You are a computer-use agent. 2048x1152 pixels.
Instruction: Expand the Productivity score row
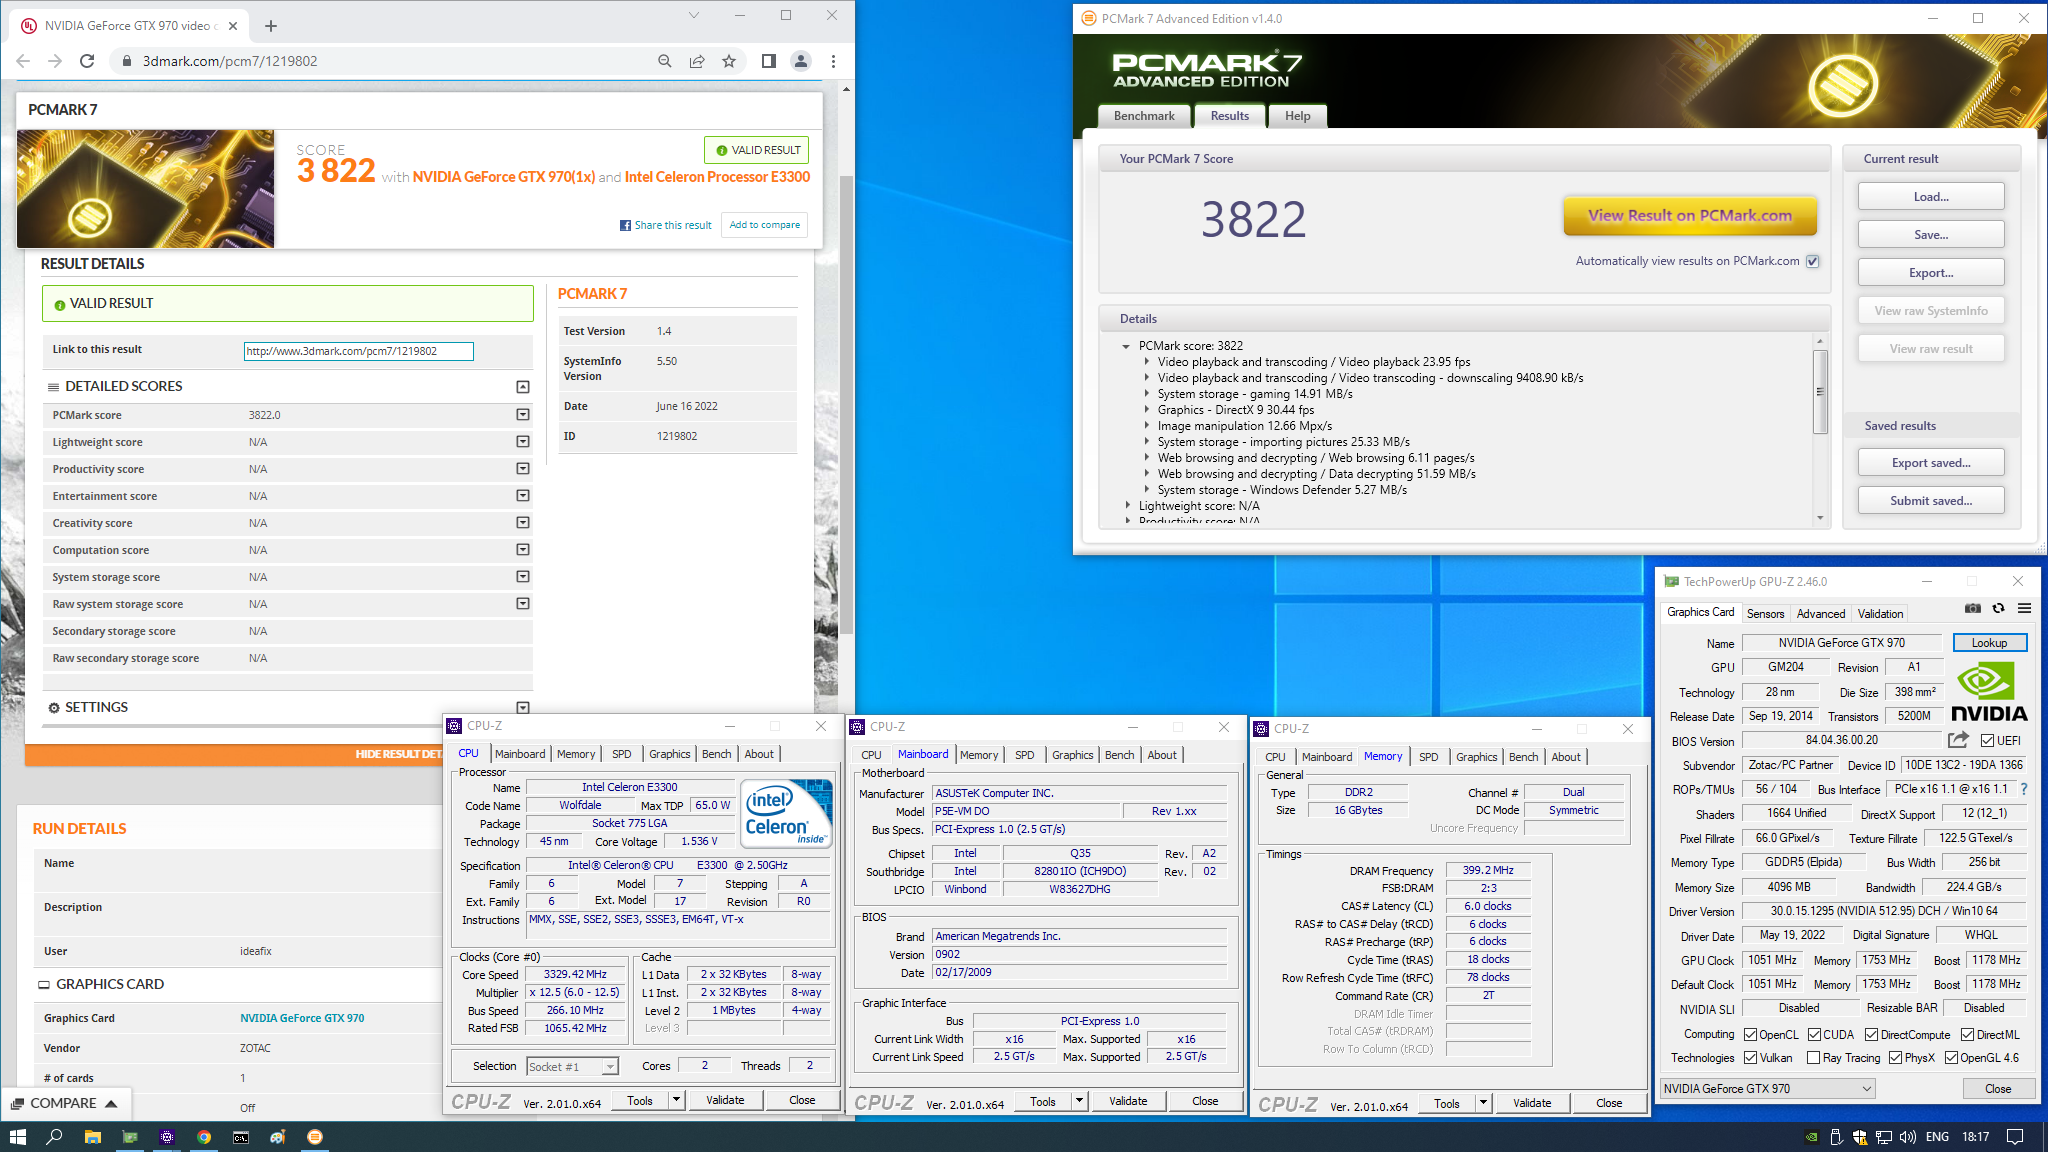tap(522, 469)
